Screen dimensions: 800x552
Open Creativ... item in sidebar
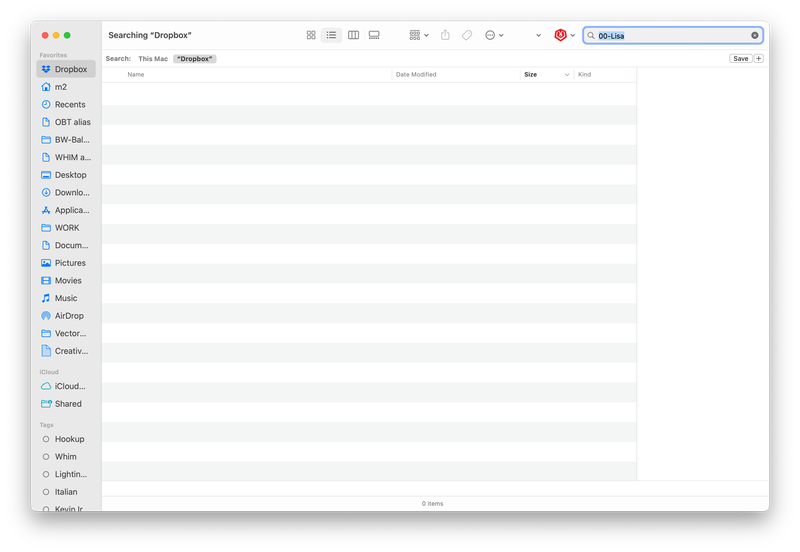pyautogui.click(x=66, y=351)
